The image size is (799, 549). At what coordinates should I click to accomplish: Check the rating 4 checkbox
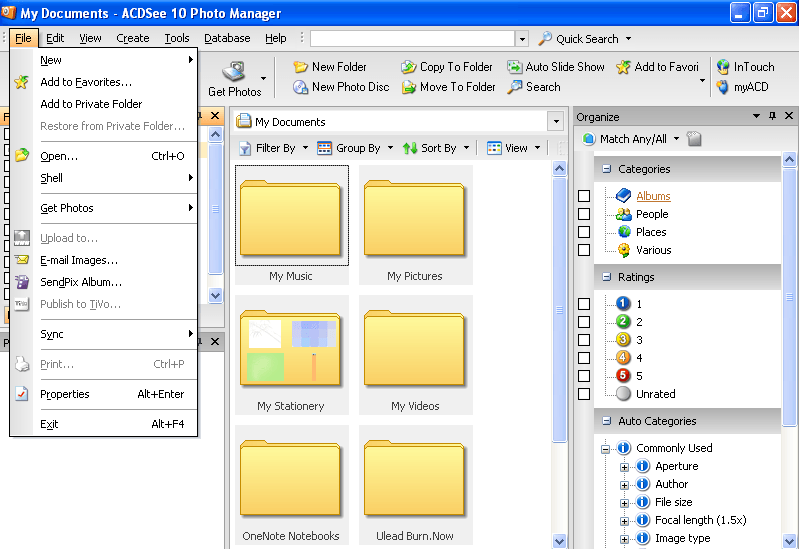click(584, 358)
